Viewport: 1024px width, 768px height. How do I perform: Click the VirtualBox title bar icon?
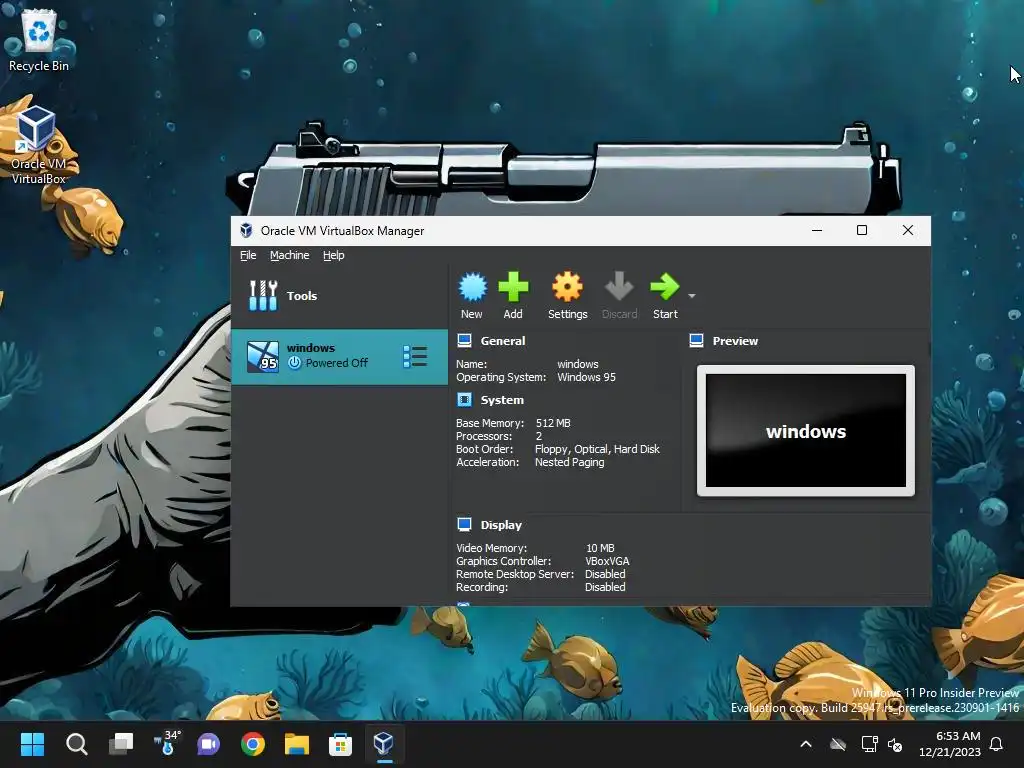pos(246,231)
